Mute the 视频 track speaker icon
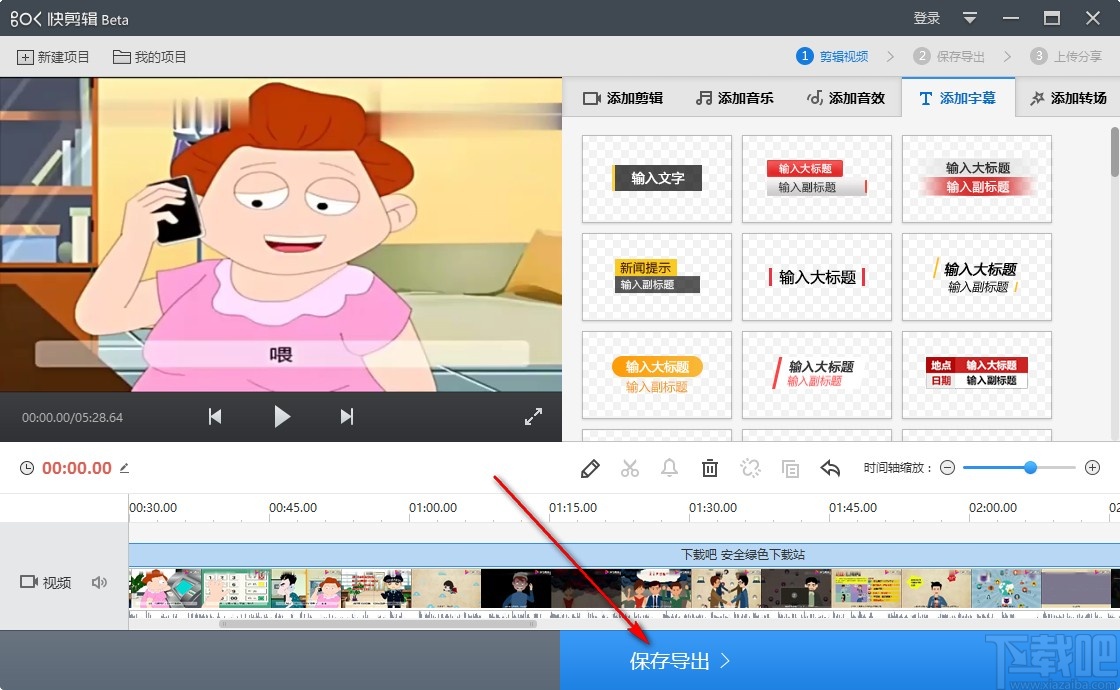Screen dimensions: 1120x690 (x=99, y=582)
